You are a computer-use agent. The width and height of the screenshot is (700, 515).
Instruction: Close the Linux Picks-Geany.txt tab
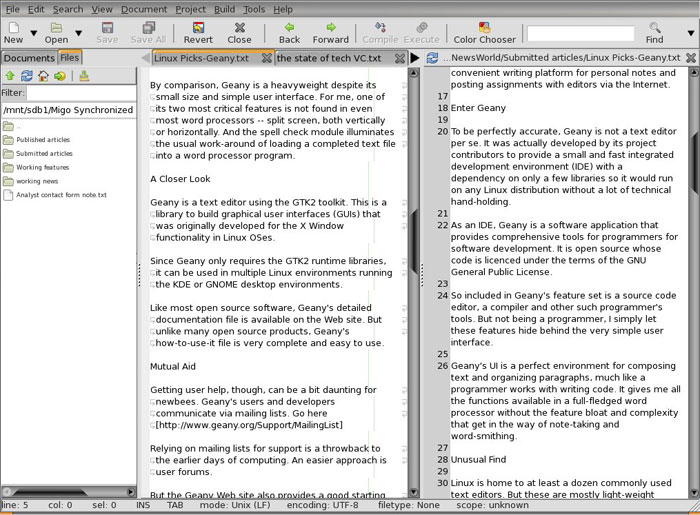[x=267, y=58]
